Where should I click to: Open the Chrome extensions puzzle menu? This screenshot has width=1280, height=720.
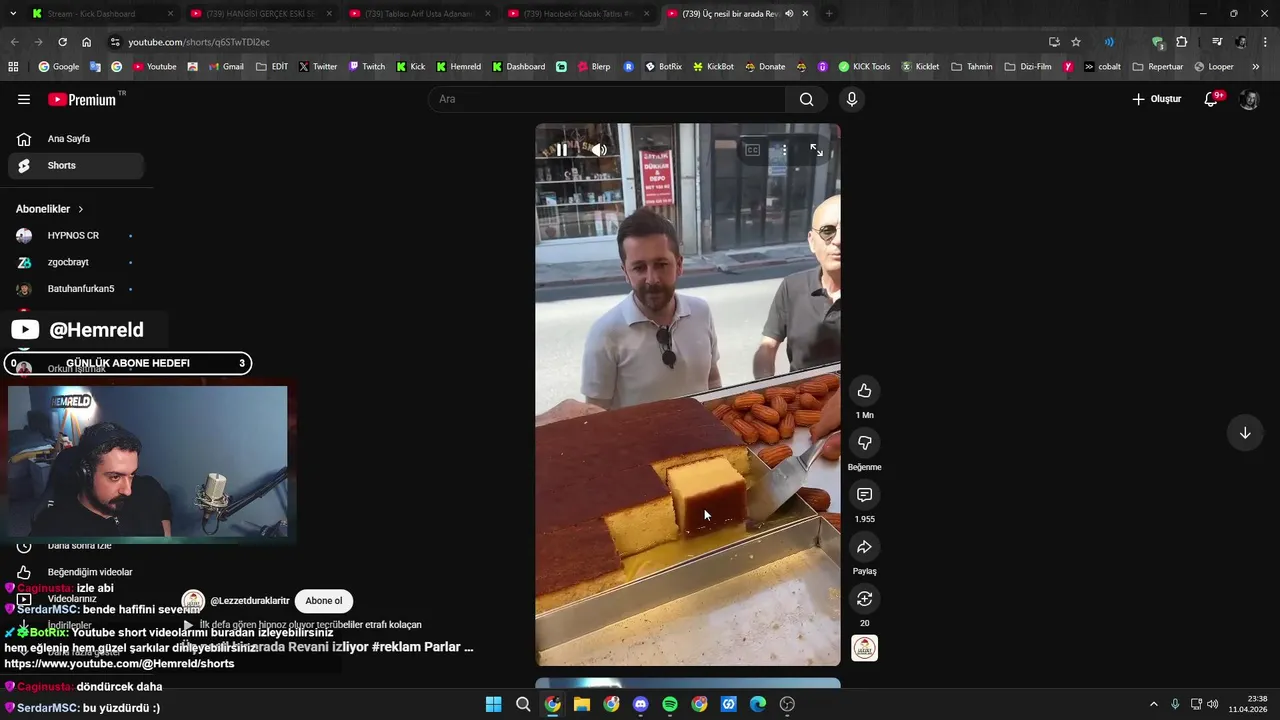(x=1182, y=42)
